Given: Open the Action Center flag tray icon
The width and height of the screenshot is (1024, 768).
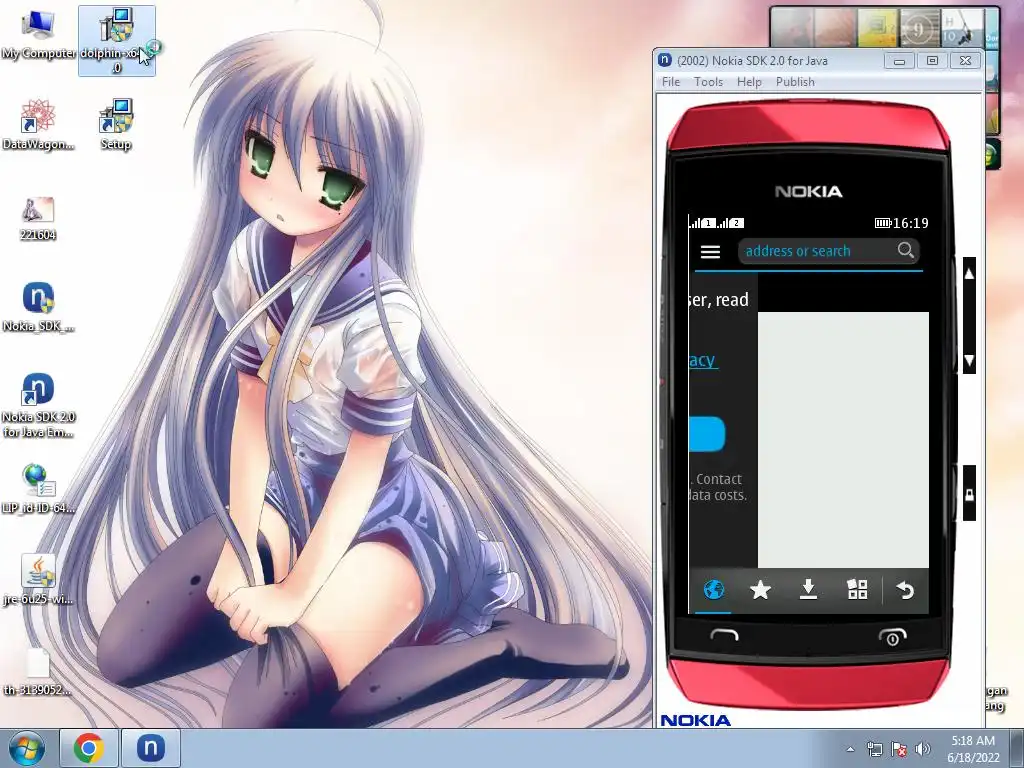Looking at the screenshot, I should 899,749.
